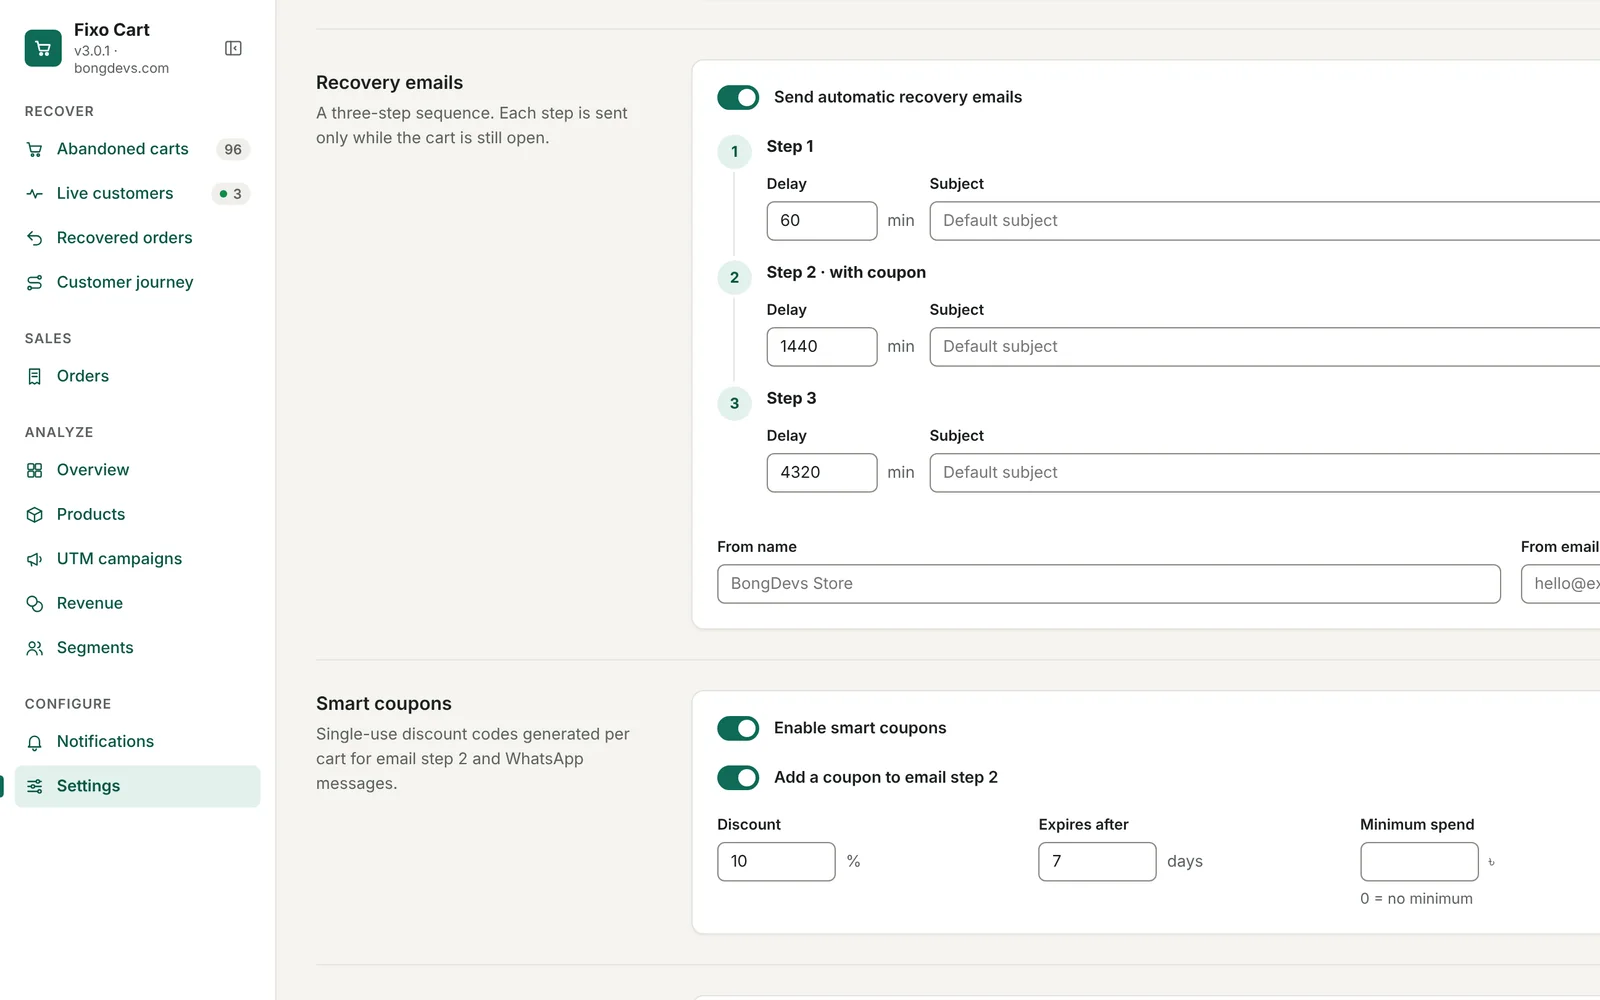Click the Step 2 delay field showing 1440
Viewport: 1600px width, 1000px height.
pyautogui.click(x=822, y=347)
